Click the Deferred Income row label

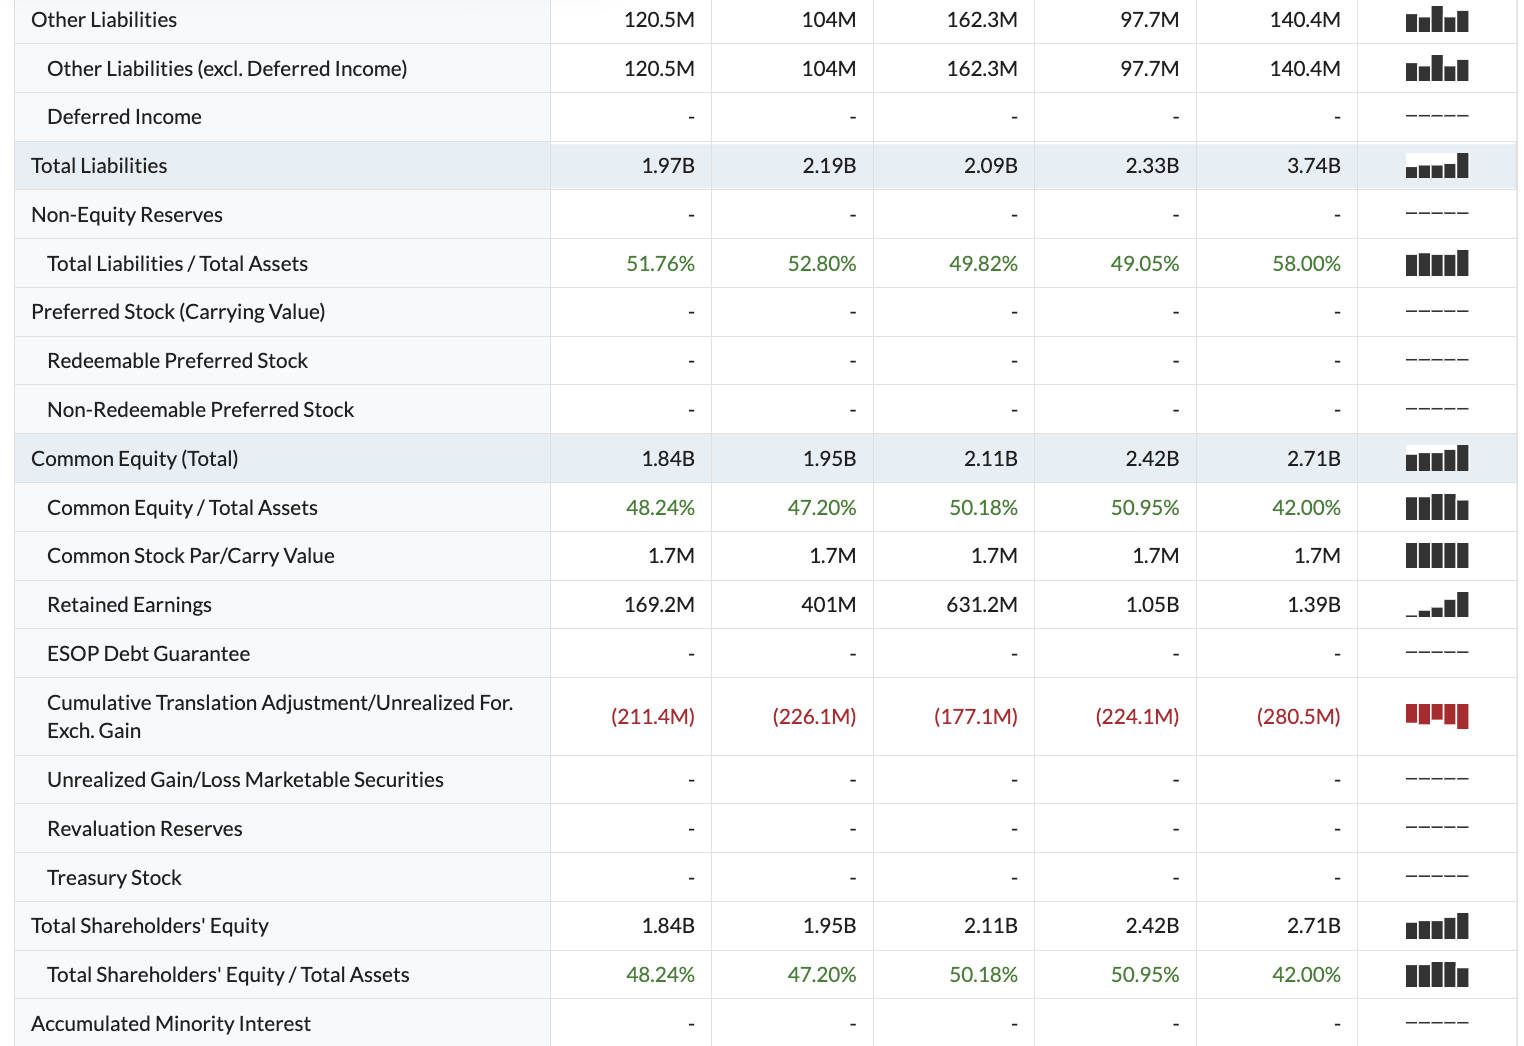[x=124, y=117]
